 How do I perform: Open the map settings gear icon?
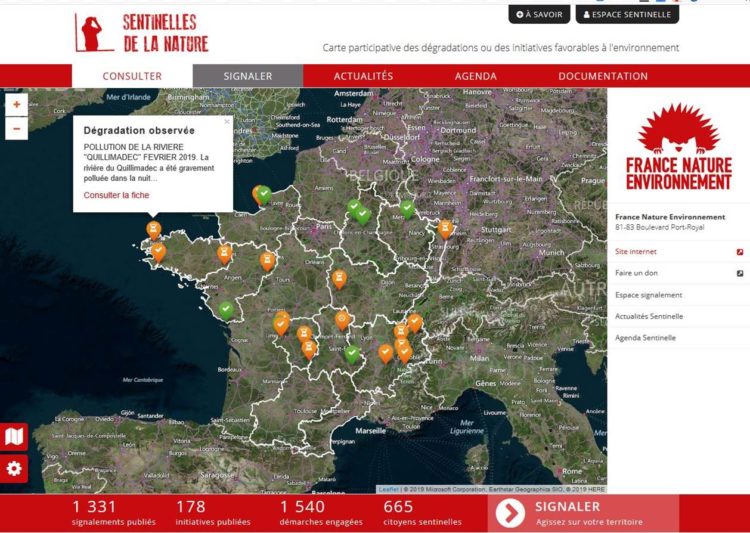14,468
